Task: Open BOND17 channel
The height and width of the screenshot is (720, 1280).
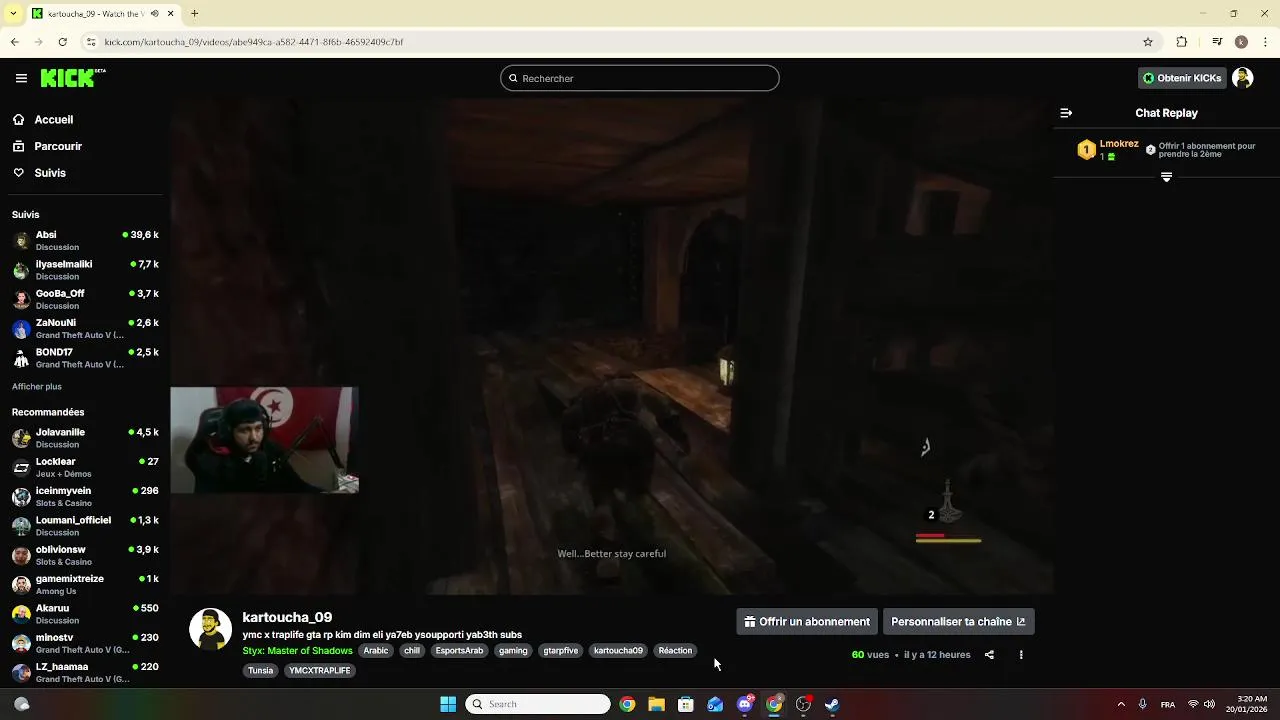Action: coord(85,358)
